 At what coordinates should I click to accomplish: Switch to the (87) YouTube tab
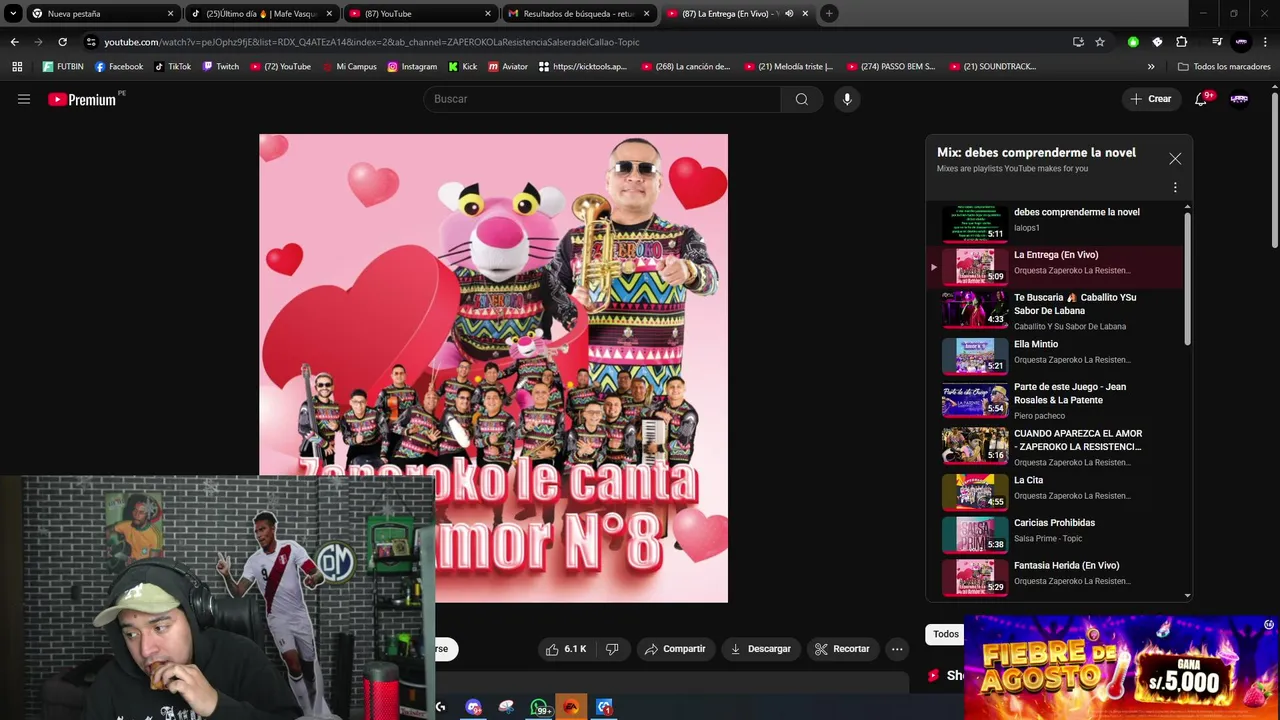coord(420,14)
